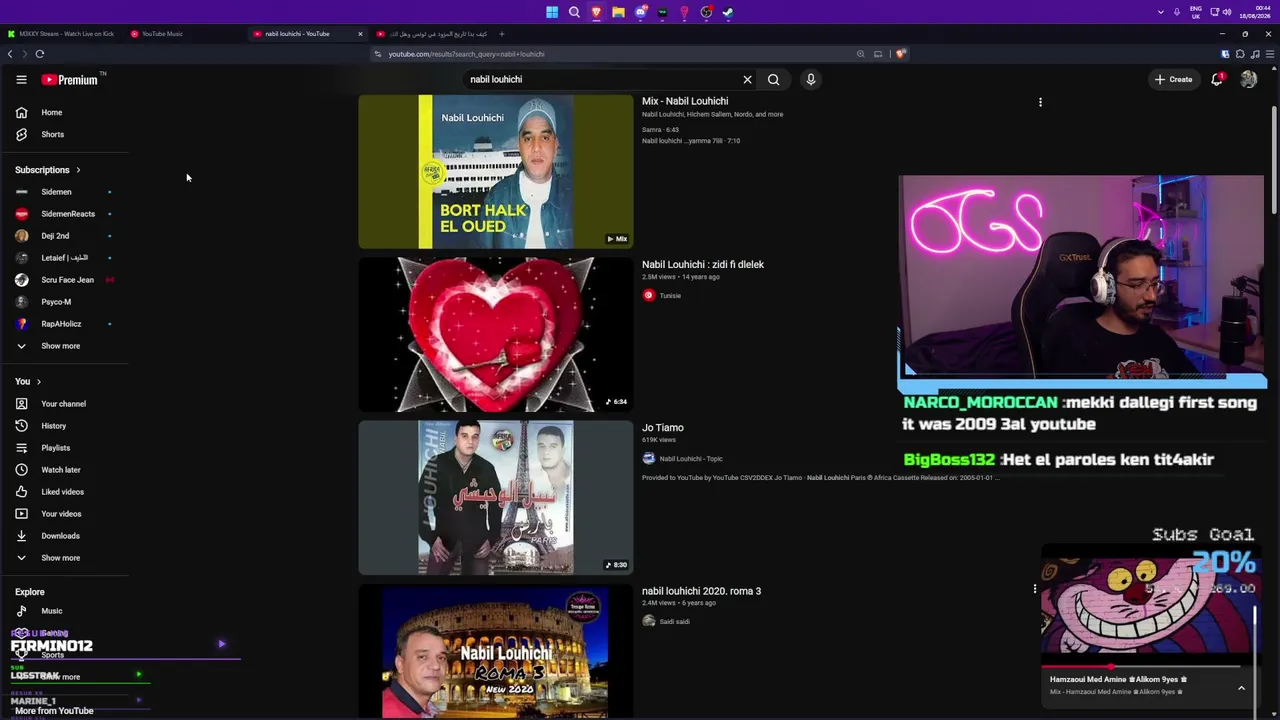Open Steam from the taskbar
The width and height of the screenshot is (1280, 720).
pos(728,12)
